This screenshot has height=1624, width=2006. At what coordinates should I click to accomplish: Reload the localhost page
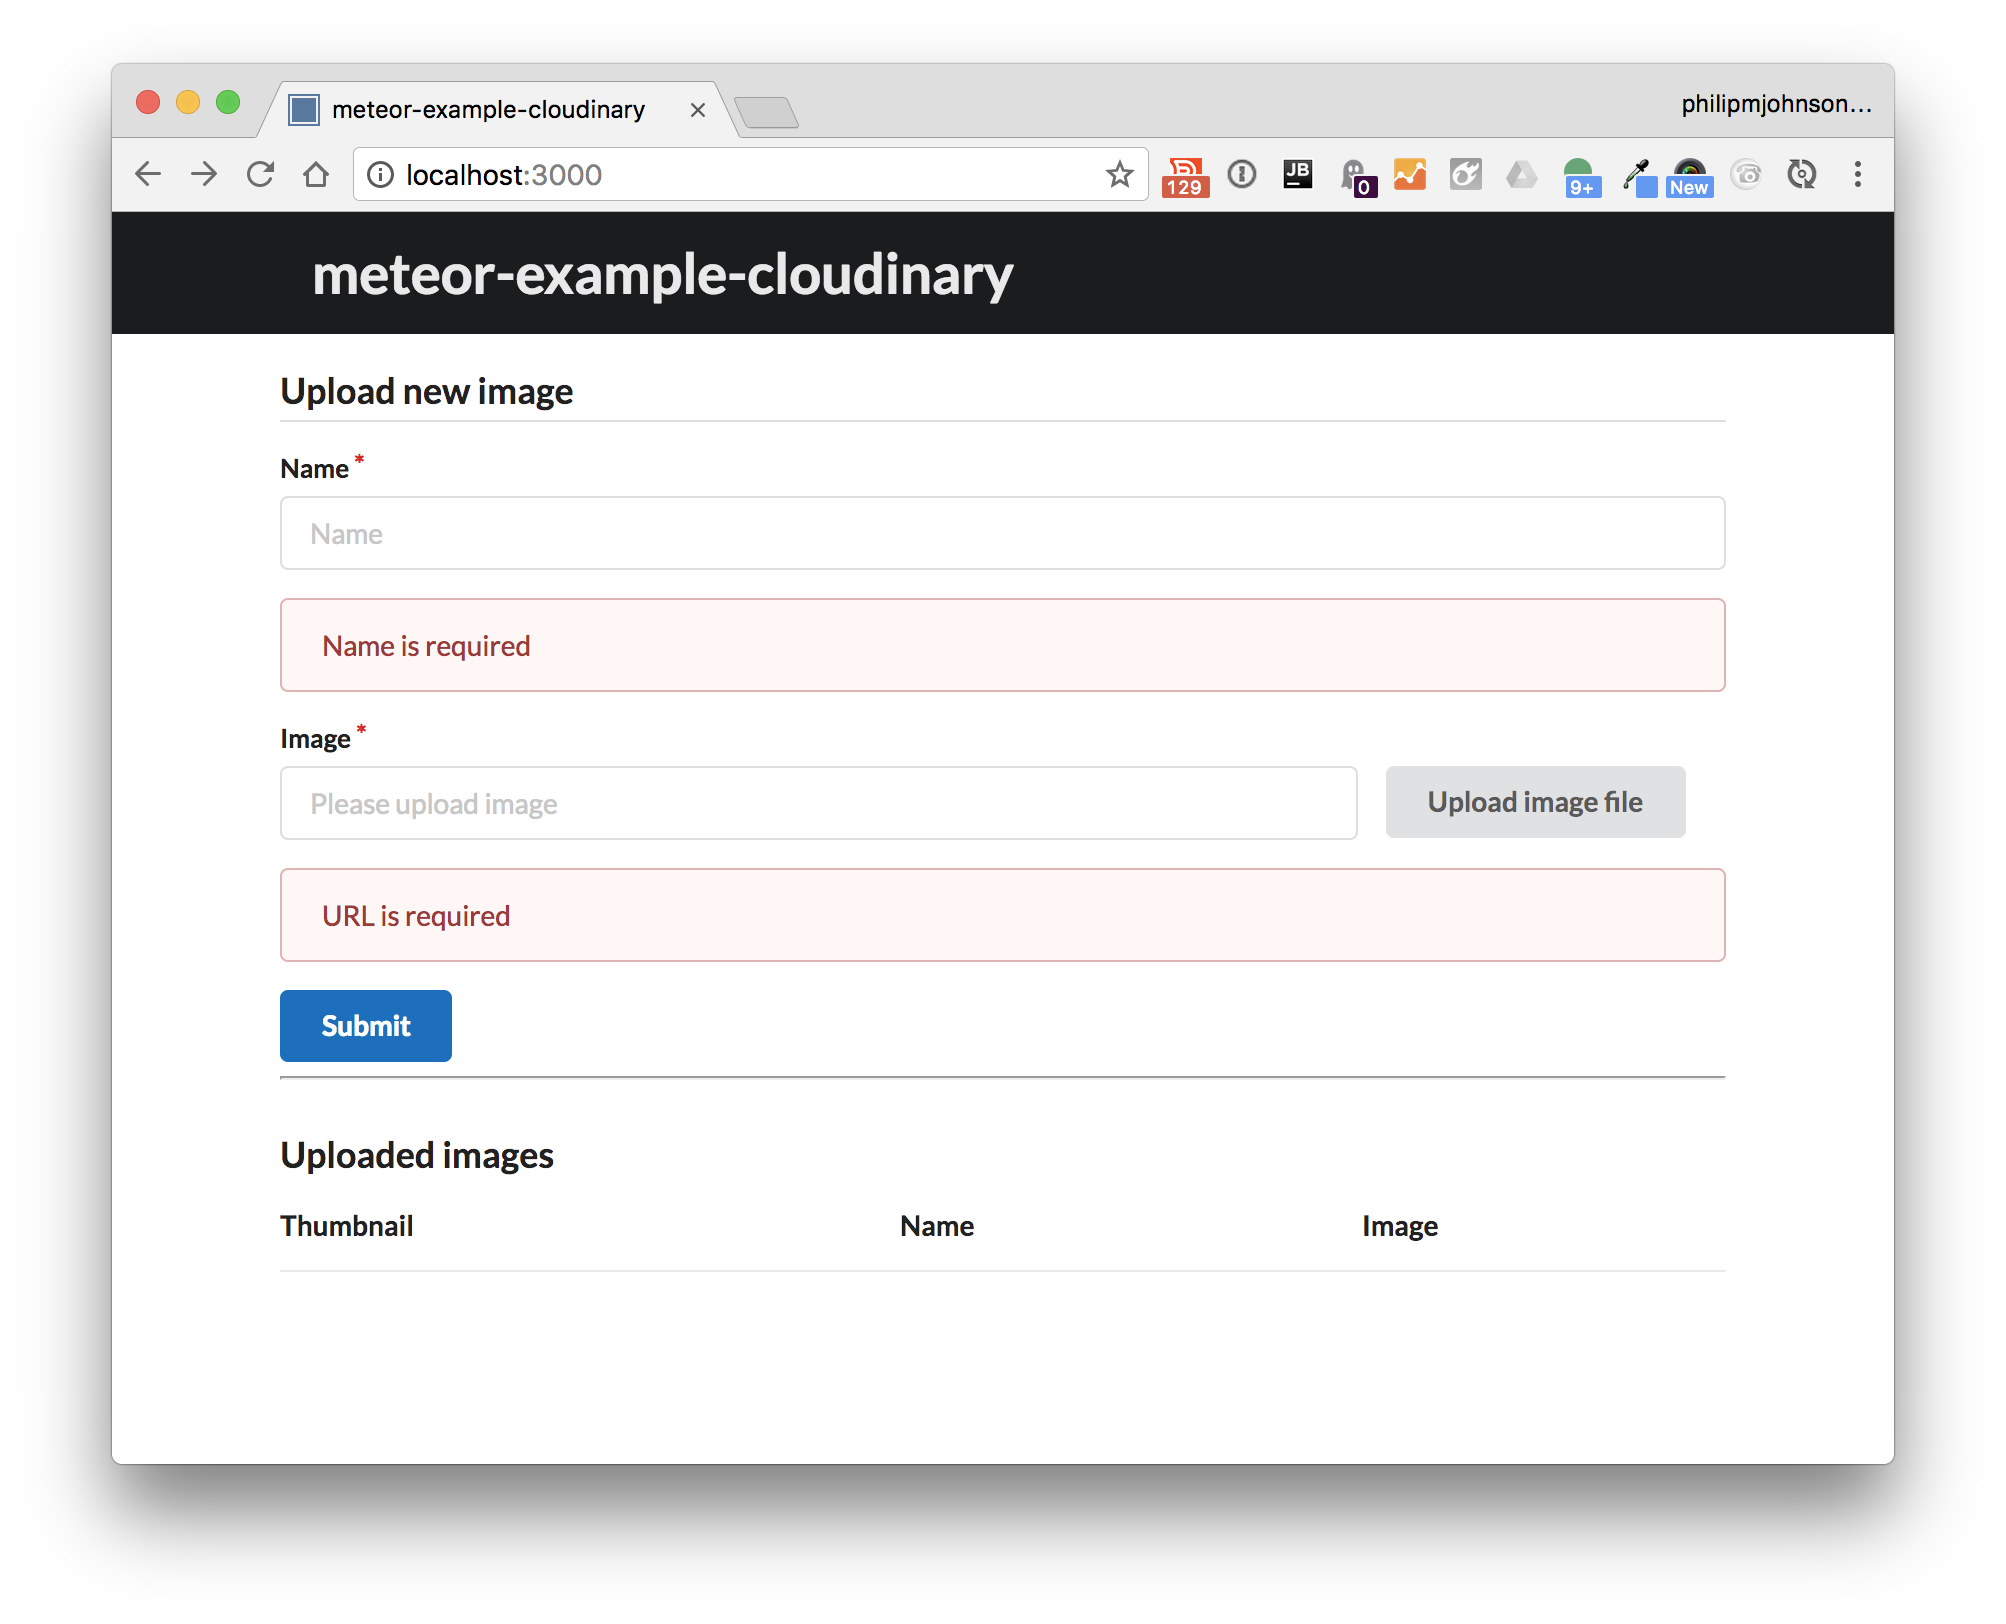point(260,175)
